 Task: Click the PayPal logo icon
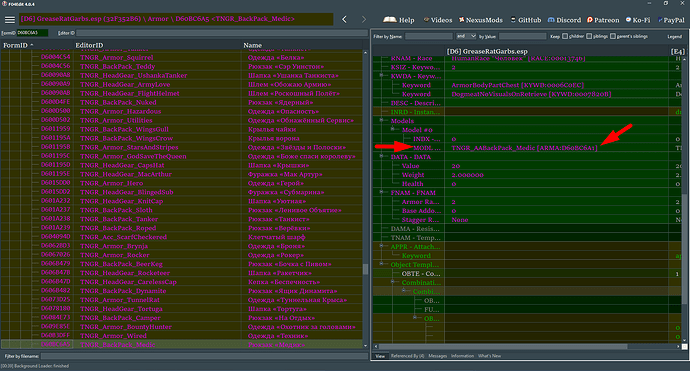(660, 20)
